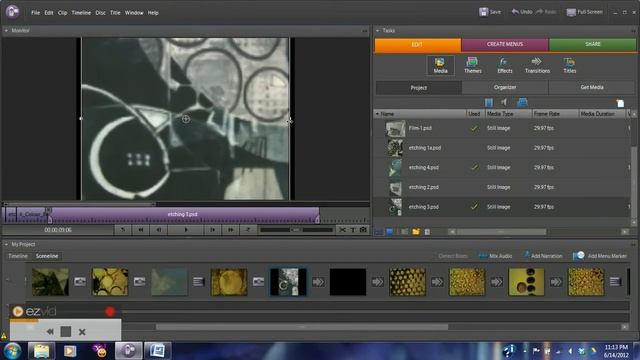Open the Themes panel icon
The image size is (640, 360).
pyautogui.click(x=472, y=65)
